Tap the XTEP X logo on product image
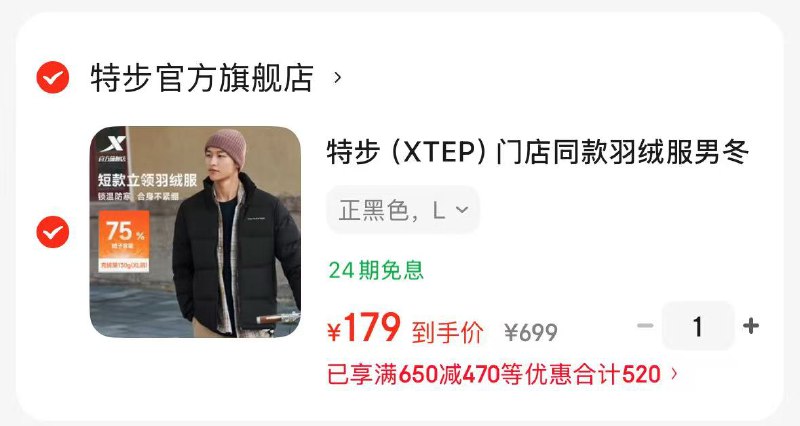The width and height of the screenshot is (800, 426). click(x=112, y=143)
